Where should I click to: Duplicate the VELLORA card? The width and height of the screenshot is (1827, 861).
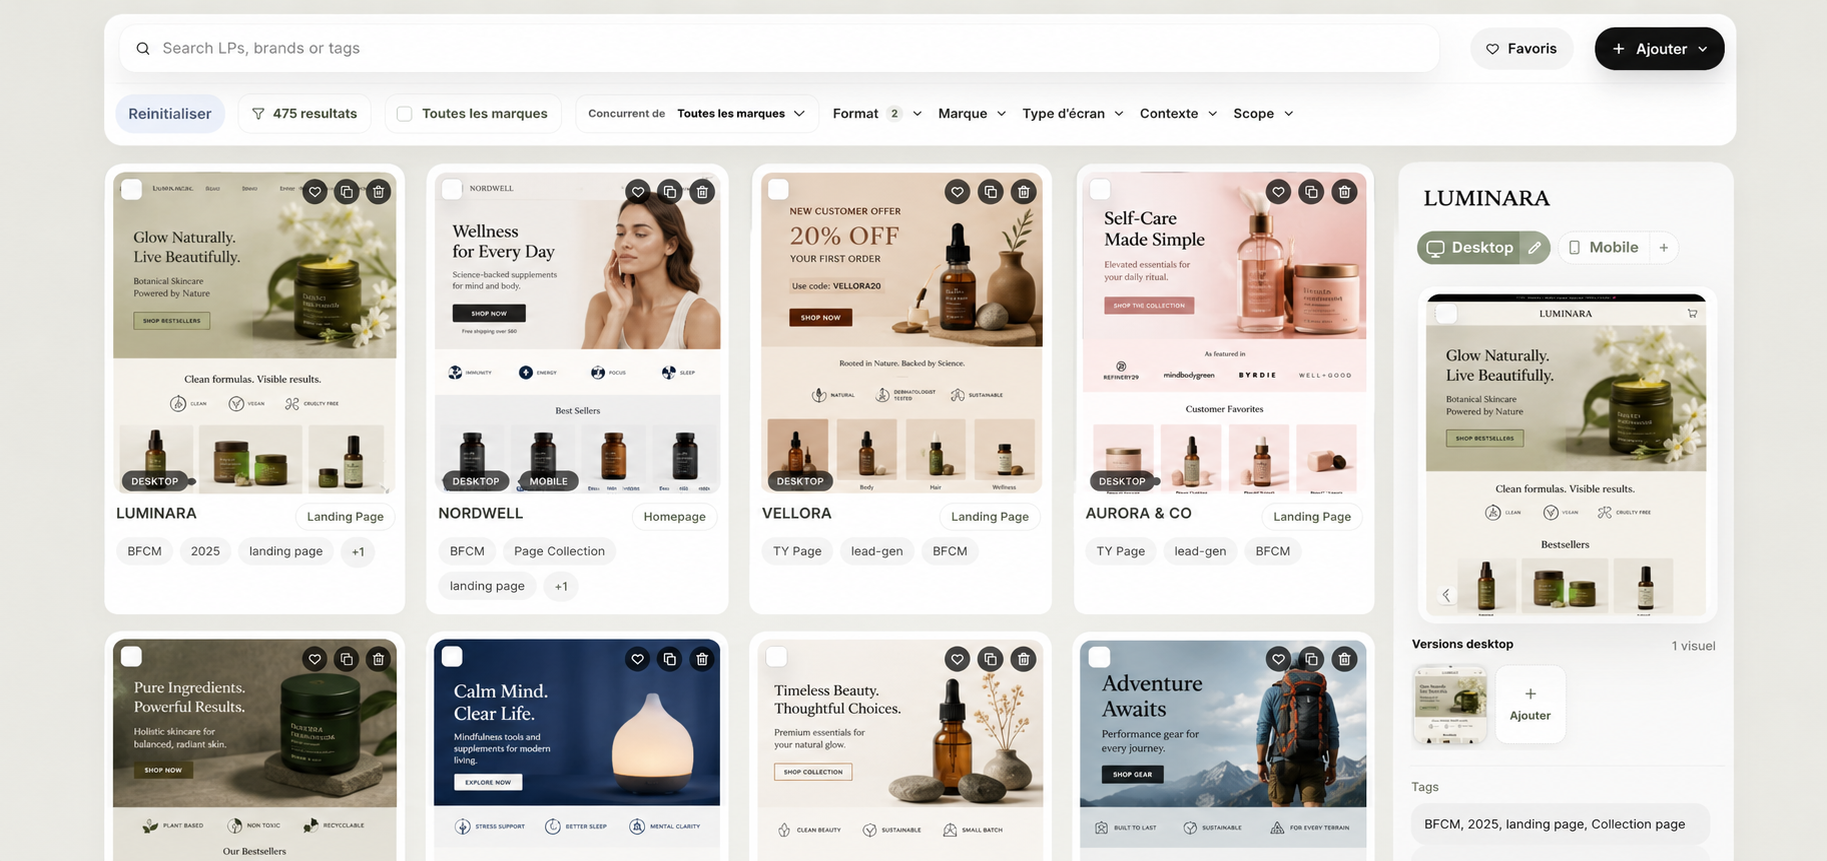[x=990, y=191]
